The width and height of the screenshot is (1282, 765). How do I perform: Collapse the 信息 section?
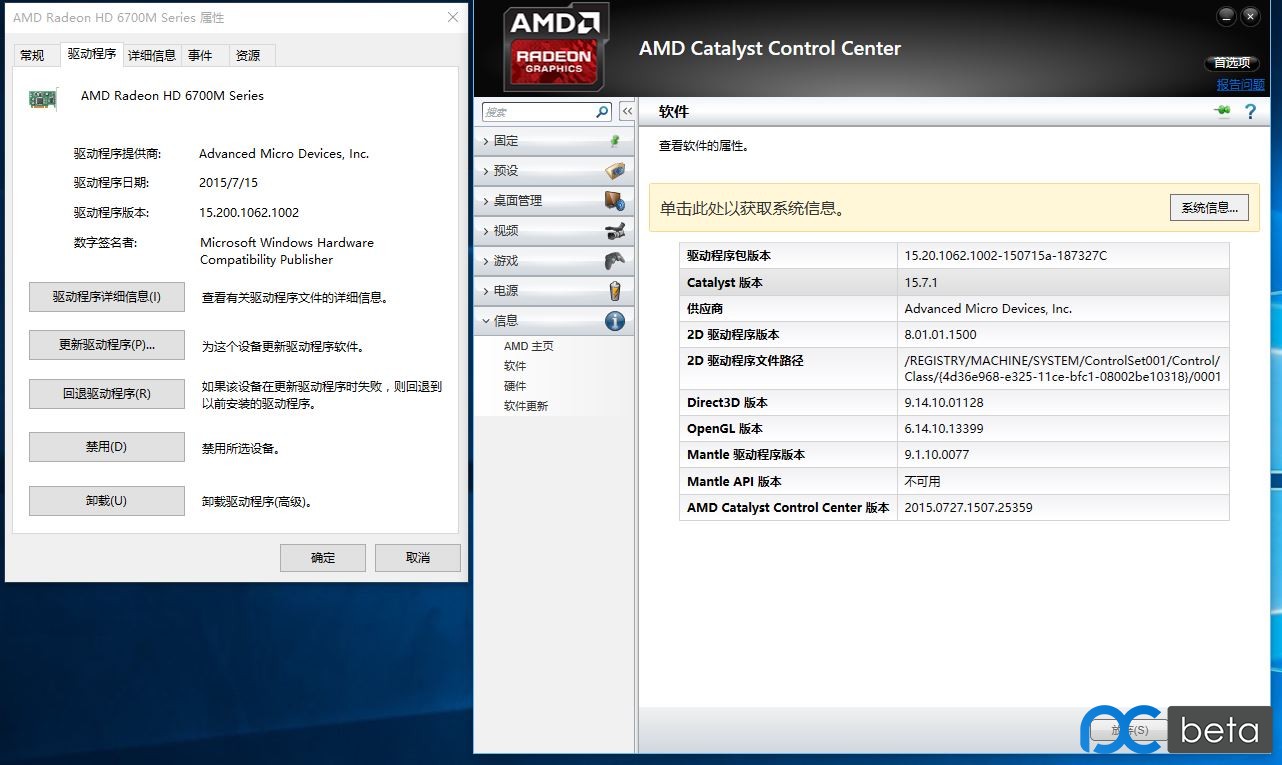pyautogui.click(x=555, y=321)
